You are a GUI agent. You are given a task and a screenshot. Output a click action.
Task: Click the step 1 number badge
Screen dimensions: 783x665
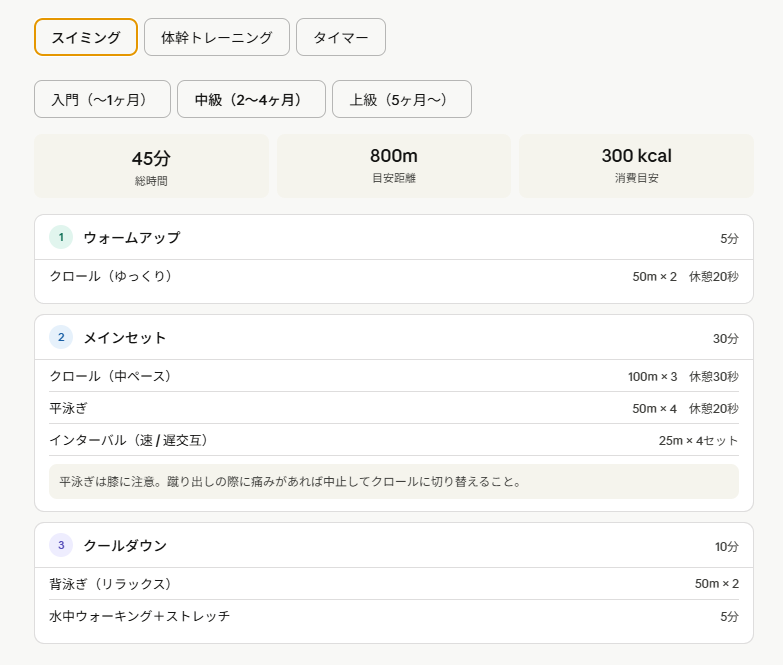point(61,237)
